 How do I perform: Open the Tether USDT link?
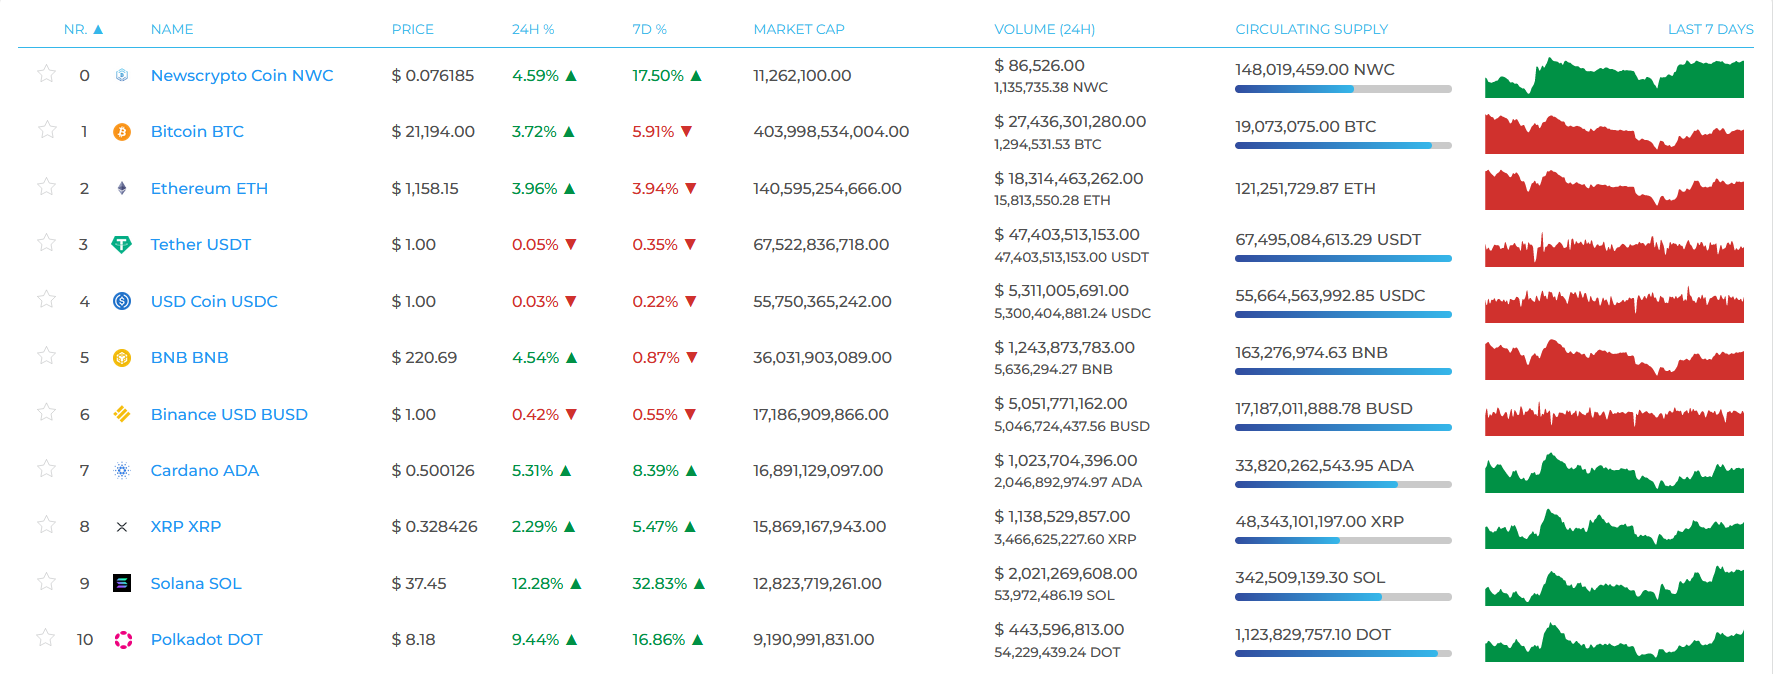point(201,245)
